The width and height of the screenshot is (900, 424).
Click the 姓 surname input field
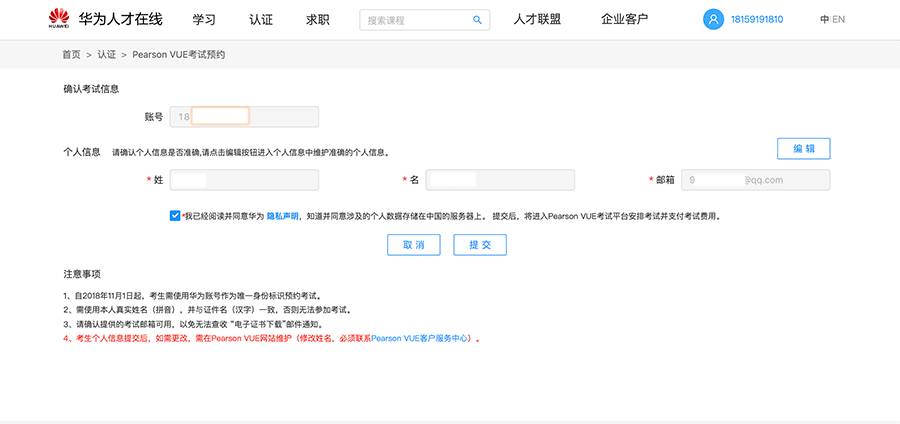point(244,180)
